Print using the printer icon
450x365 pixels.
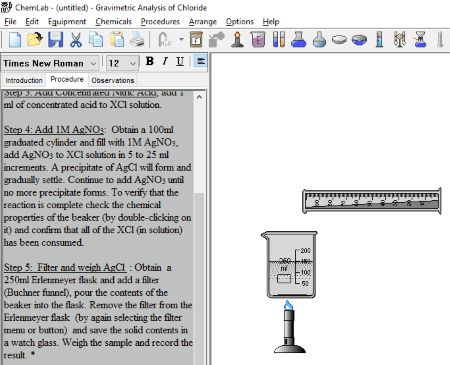click(137, 40)
